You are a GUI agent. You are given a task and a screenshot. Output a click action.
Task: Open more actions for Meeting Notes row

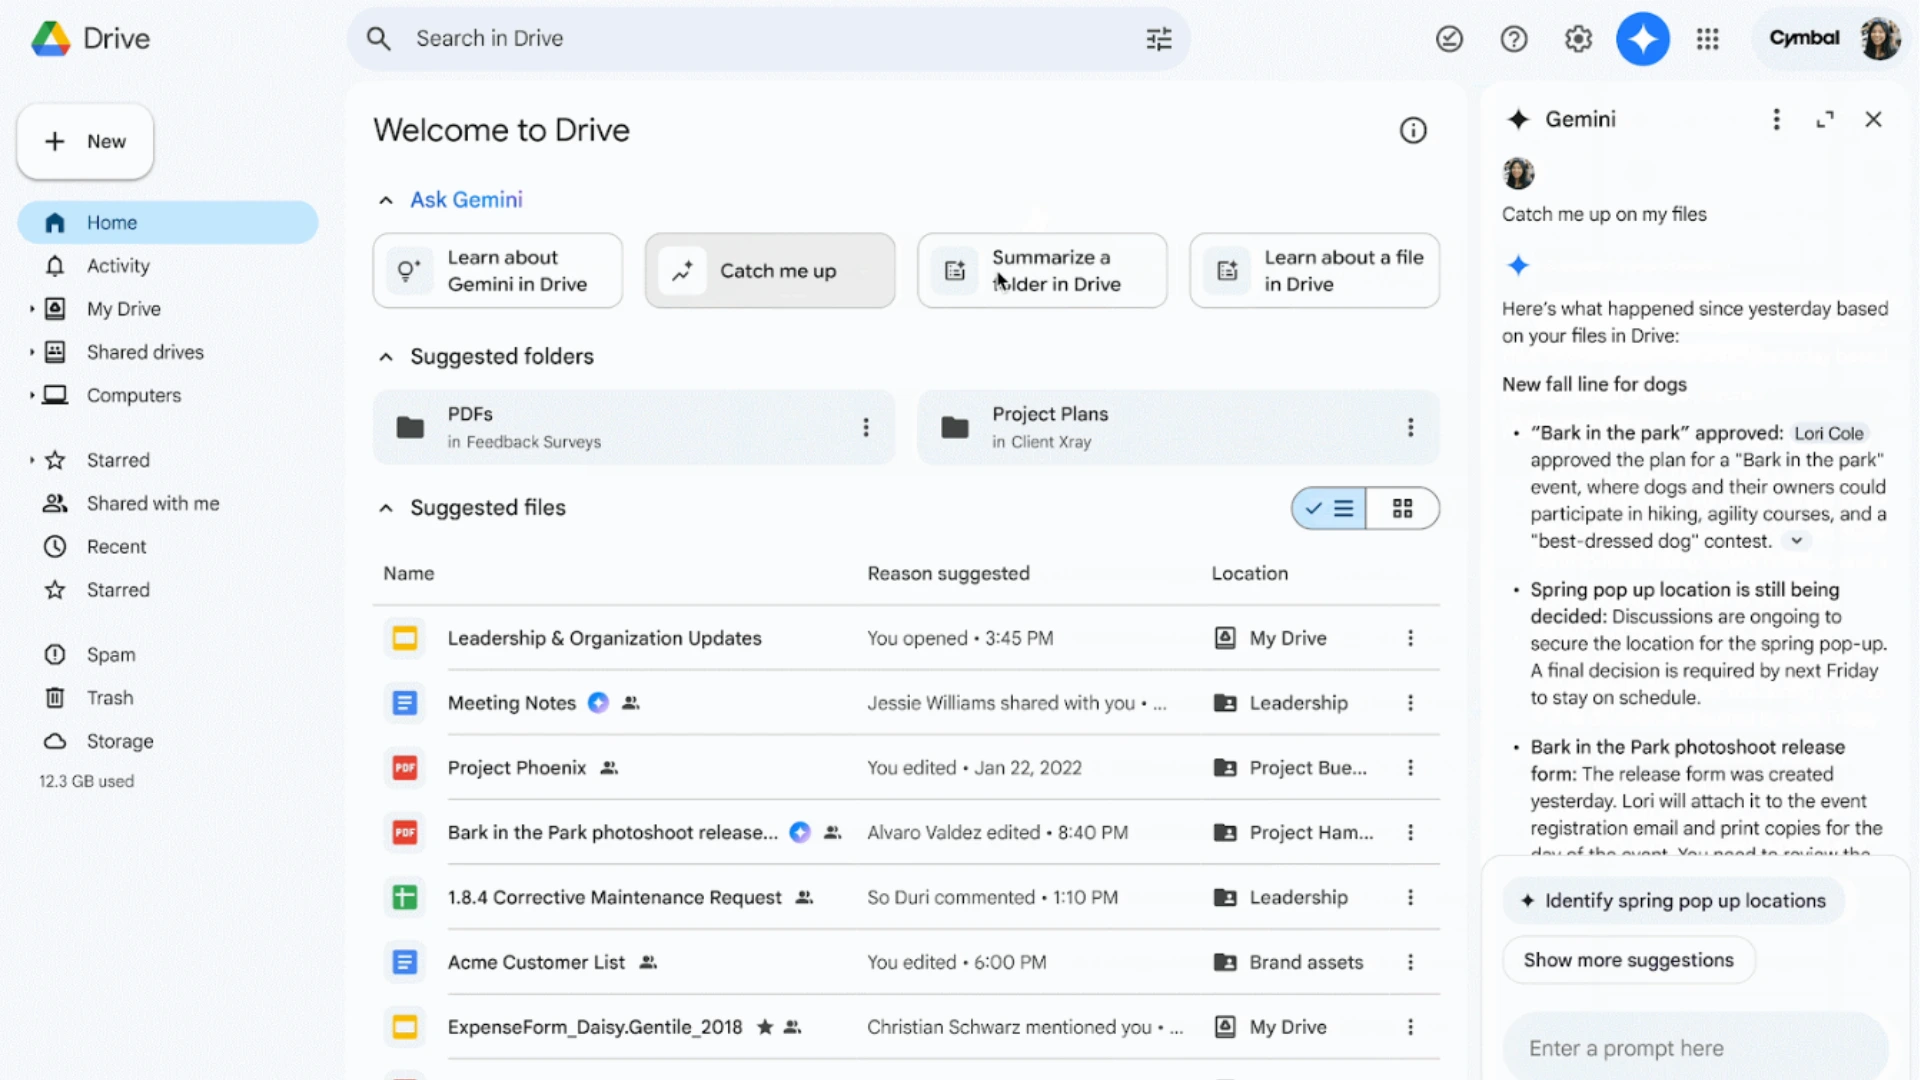[x=1411, y=703]
